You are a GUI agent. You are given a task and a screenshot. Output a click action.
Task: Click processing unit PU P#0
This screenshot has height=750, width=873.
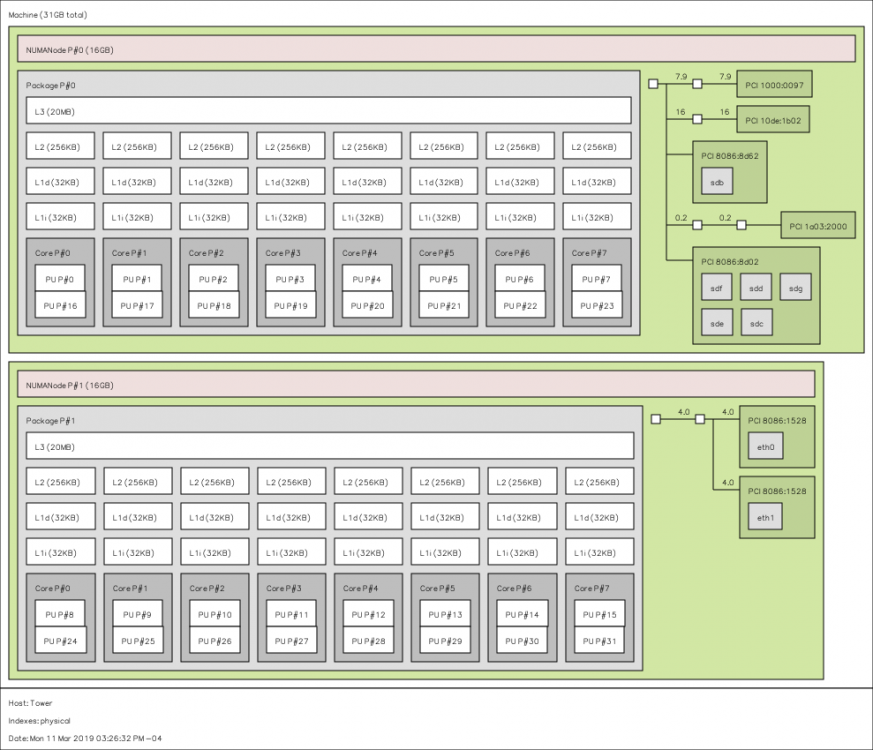(60, 278)
